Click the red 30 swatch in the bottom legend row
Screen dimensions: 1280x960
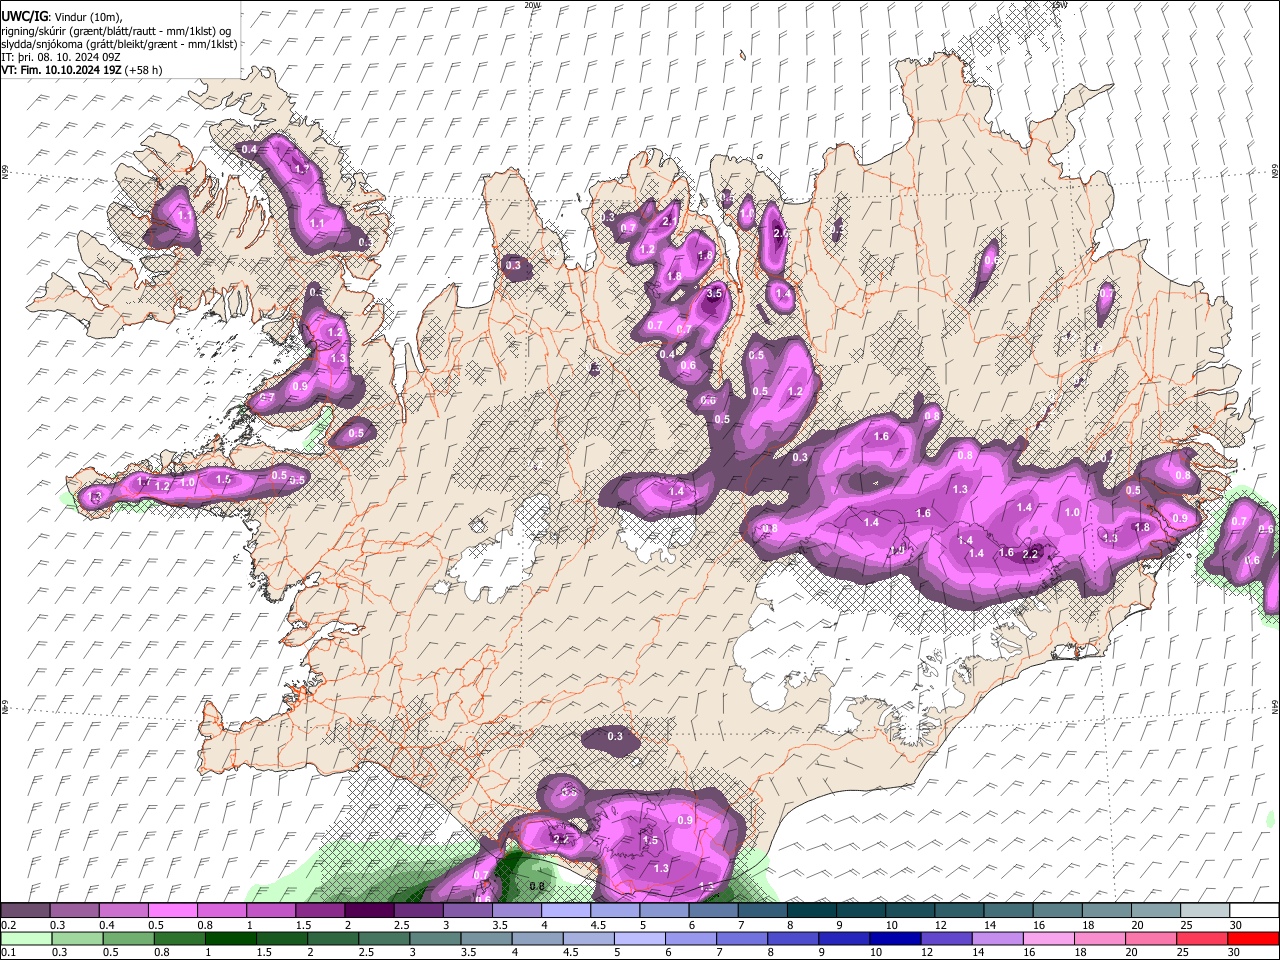coord(1254,939)
